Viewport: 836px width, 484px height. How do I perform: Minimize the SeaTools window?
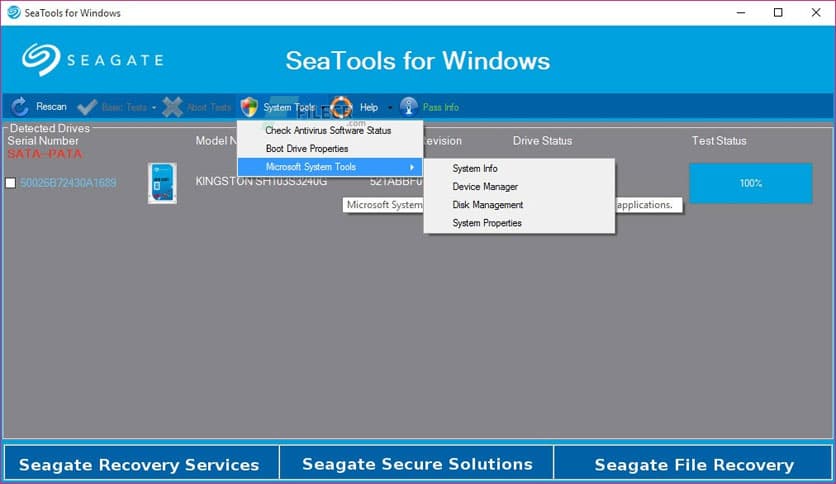741,12
